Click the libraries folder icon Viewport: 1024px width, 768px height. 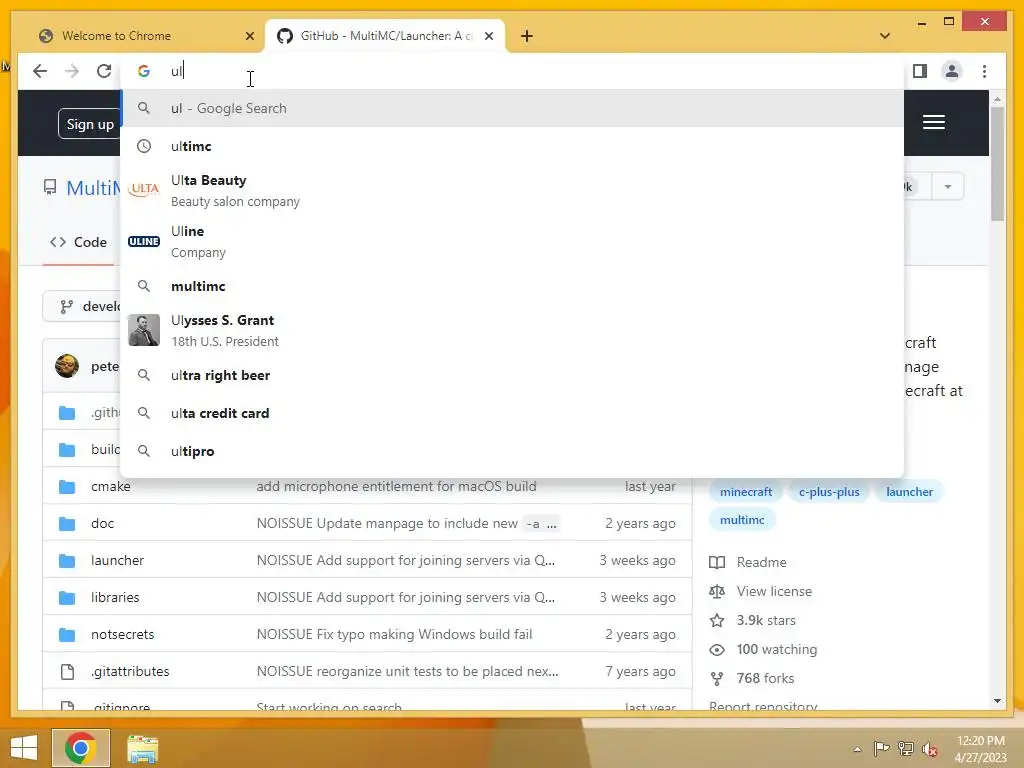67,598
